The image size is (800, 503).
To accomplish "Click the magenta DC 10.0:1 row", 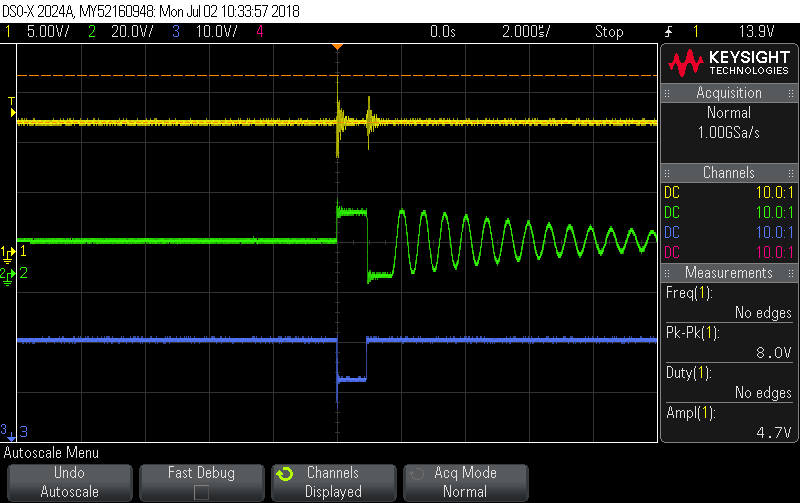I will (729, 253).
